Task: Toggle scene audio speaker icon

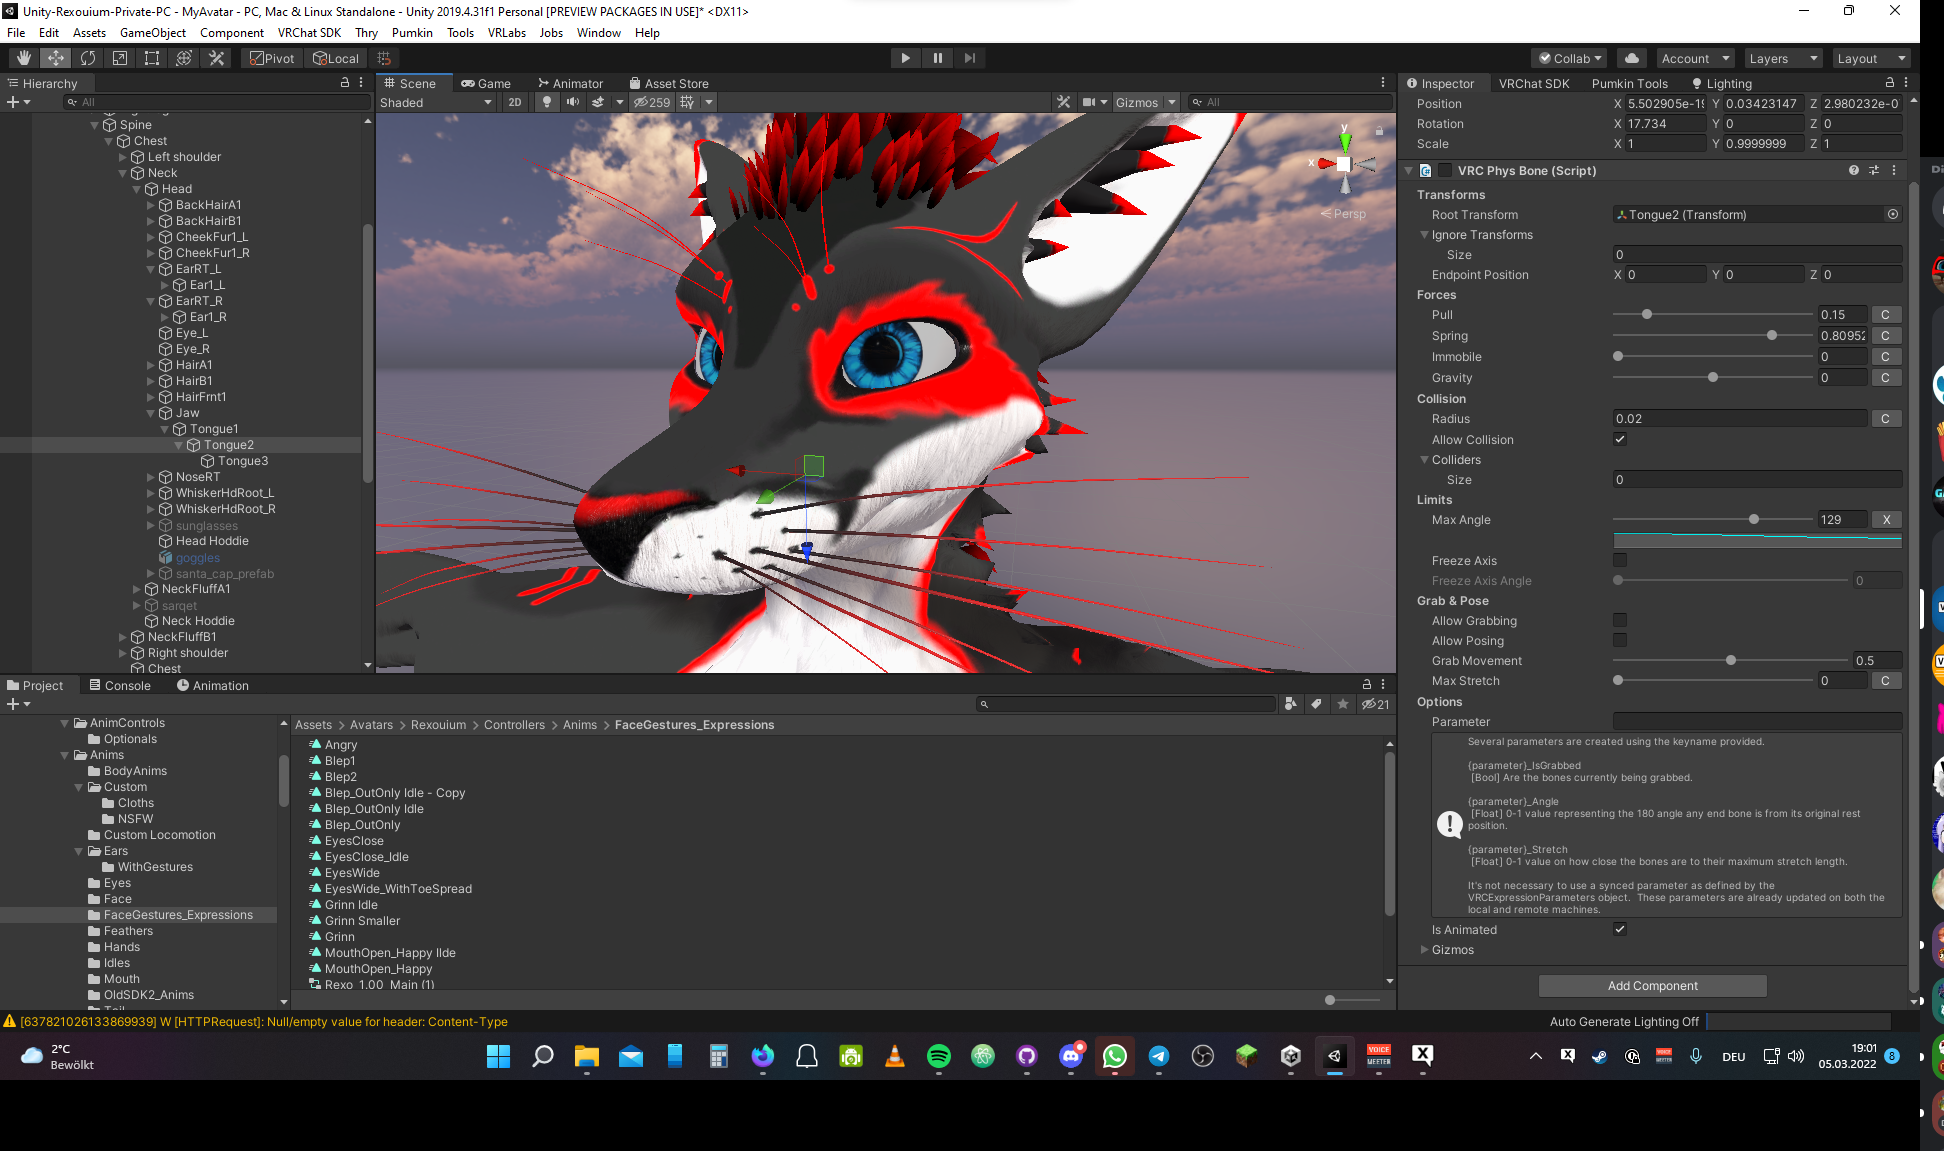Action: 573,102
